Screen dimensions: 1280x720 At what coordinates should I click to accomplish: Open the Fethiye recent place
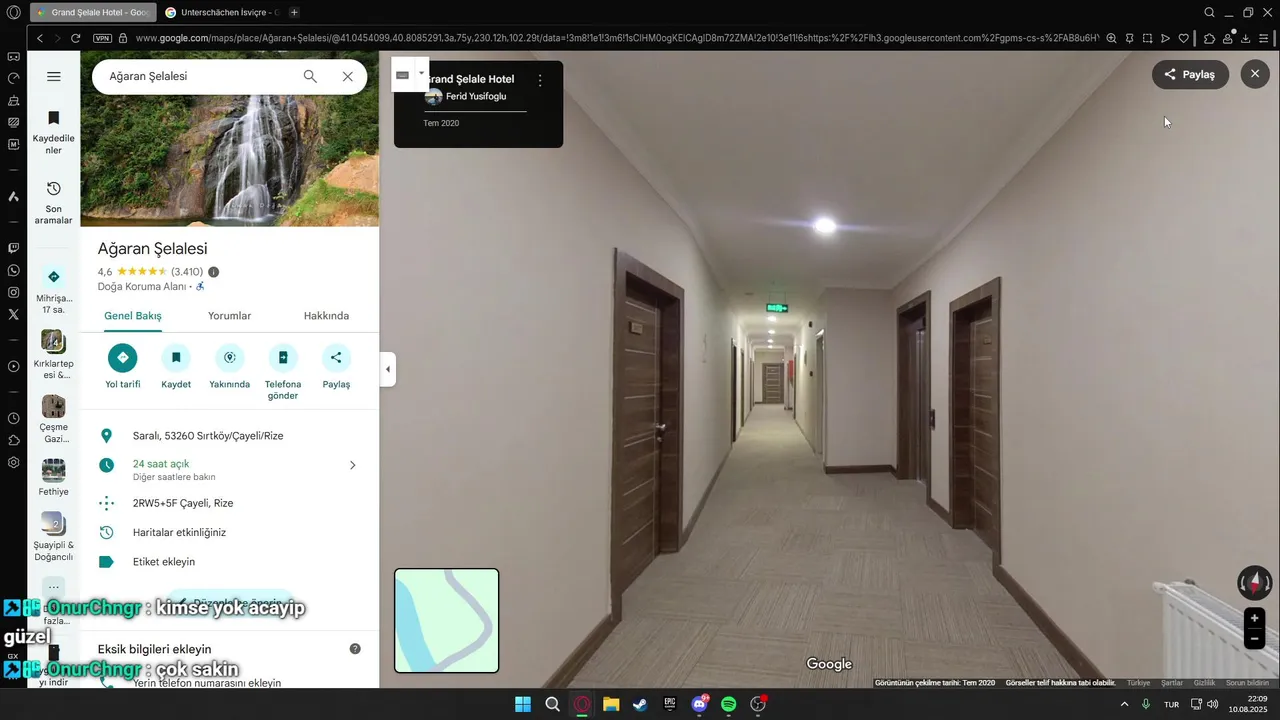tap(54, 477)
